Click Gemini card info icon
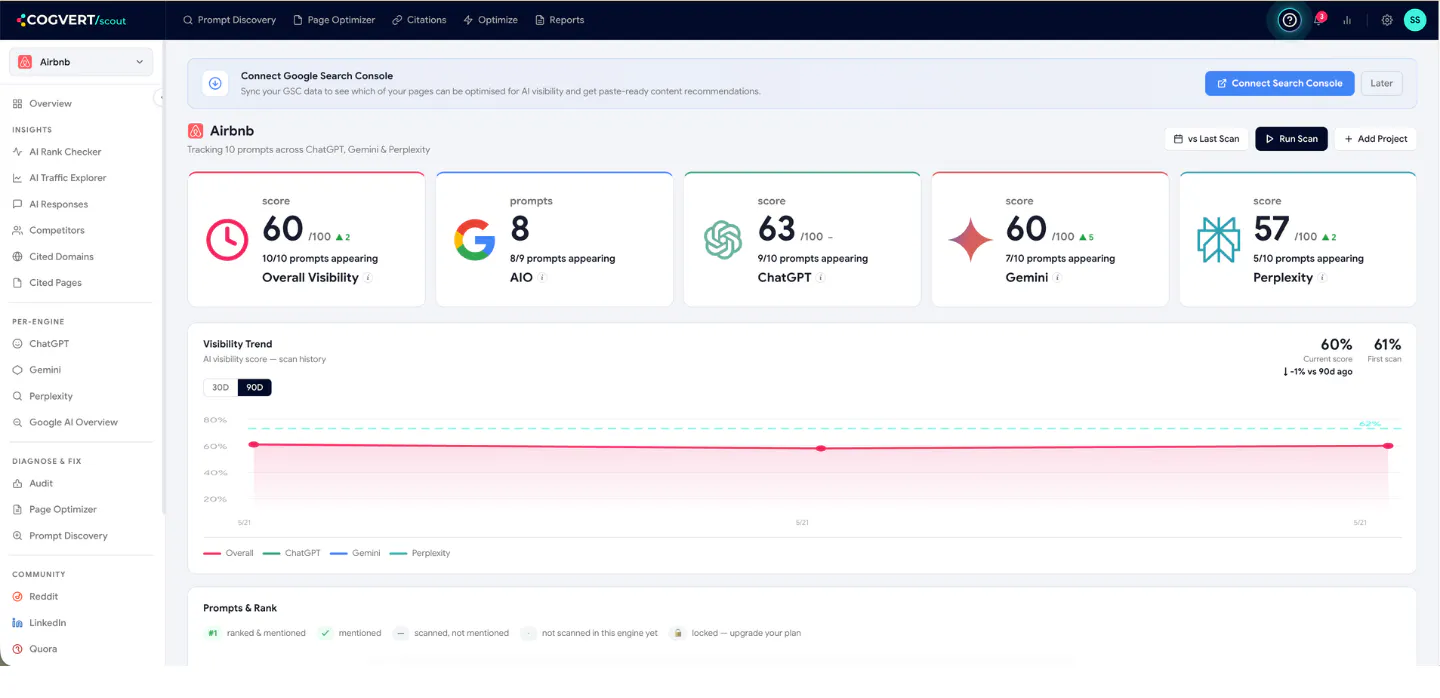1440x698 pixels. [x=1058, y=278]
